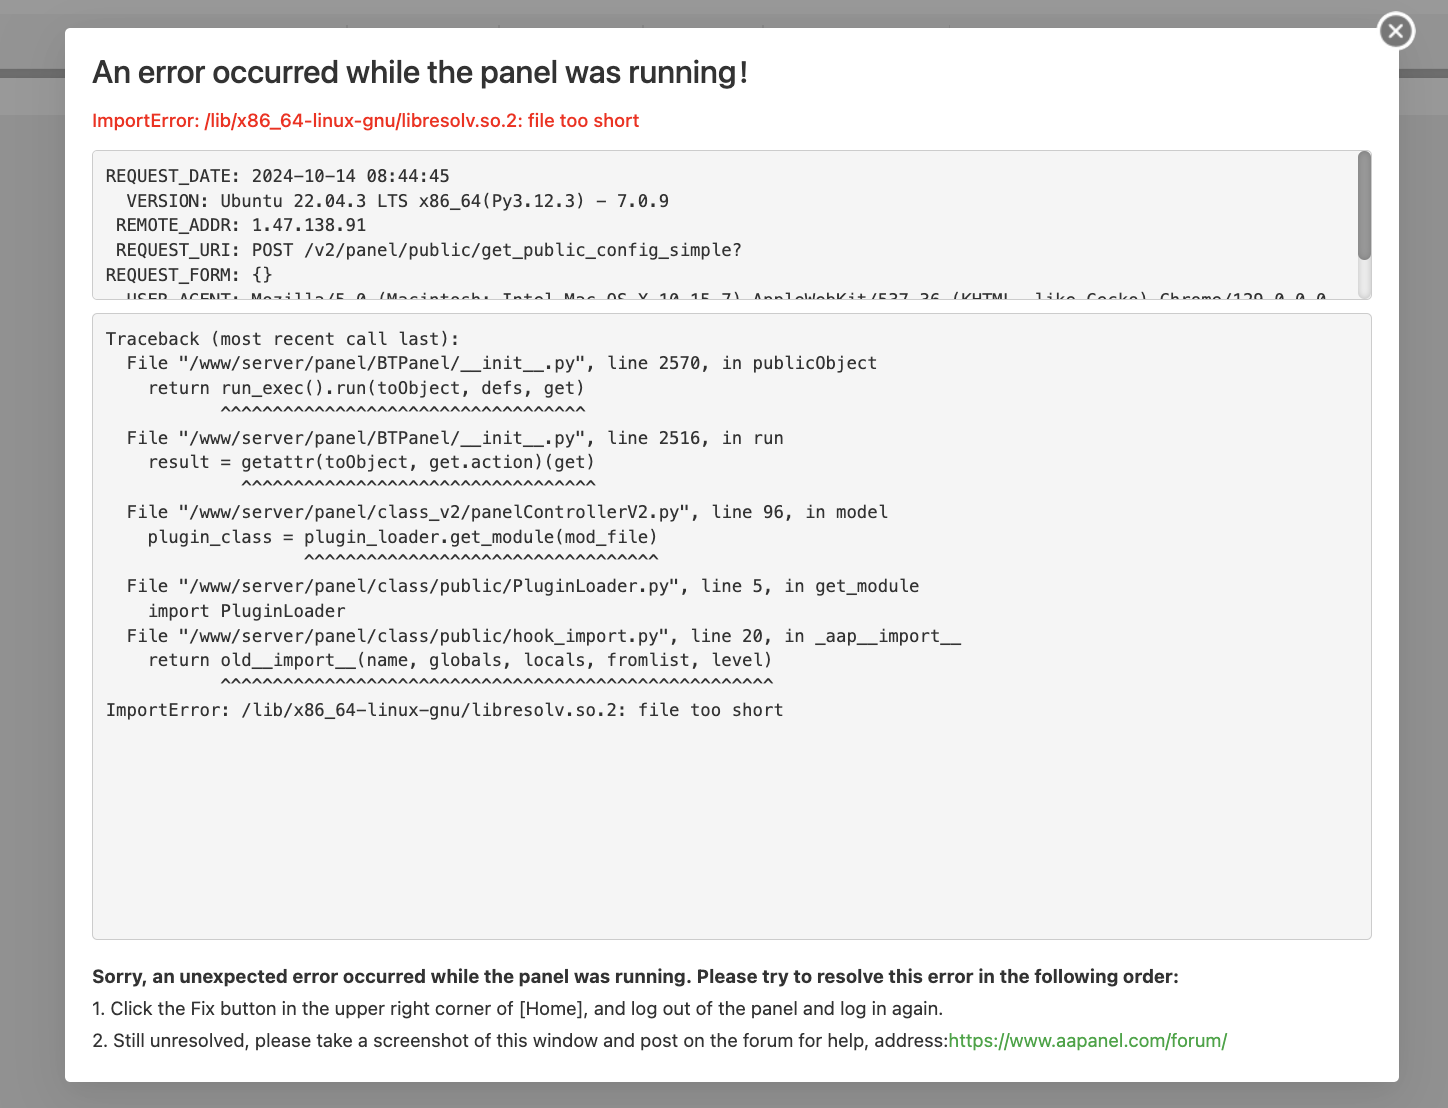Click the REQUEST_DATE line in request details
This screenshot has width=1448, height=1108.
(278, 176)
